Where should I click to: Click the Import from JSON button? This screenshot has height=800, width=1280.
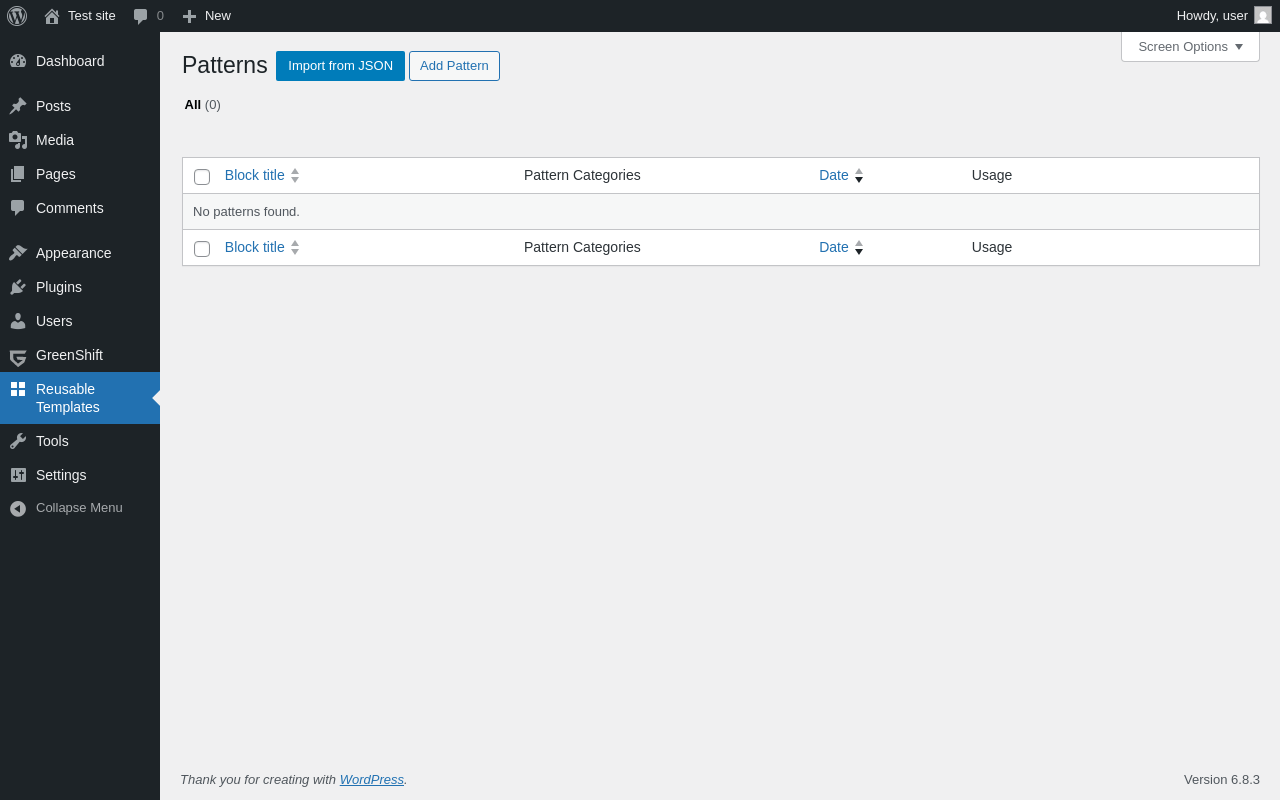[x=340, y=66]
